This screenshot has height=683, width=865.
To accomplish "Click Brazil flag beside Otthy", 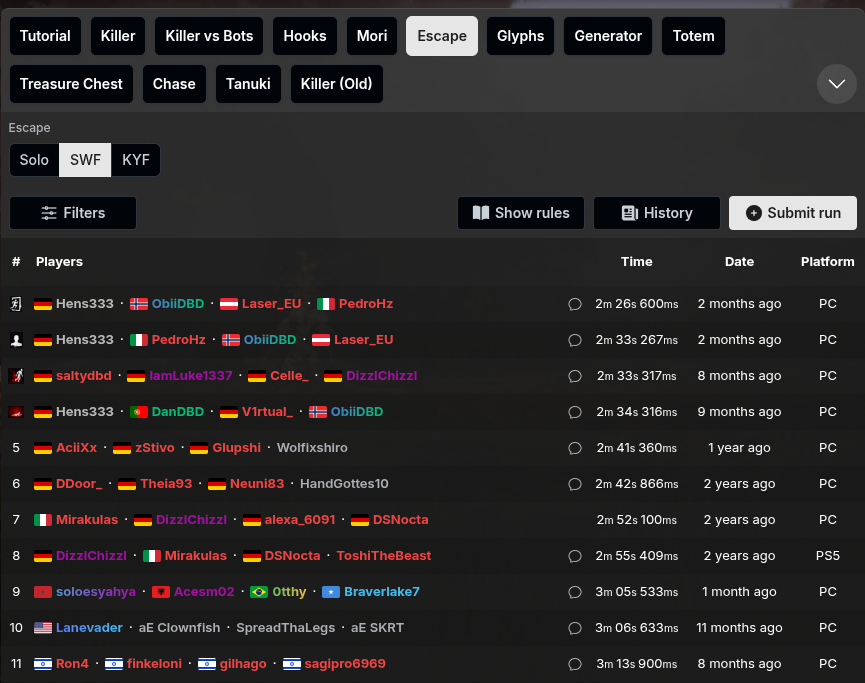I will point(259,592).
